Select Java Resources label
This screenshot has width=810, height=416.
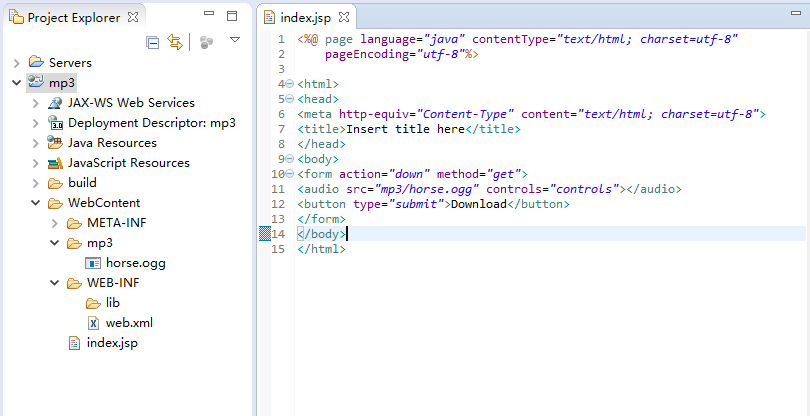click(112, 143)
